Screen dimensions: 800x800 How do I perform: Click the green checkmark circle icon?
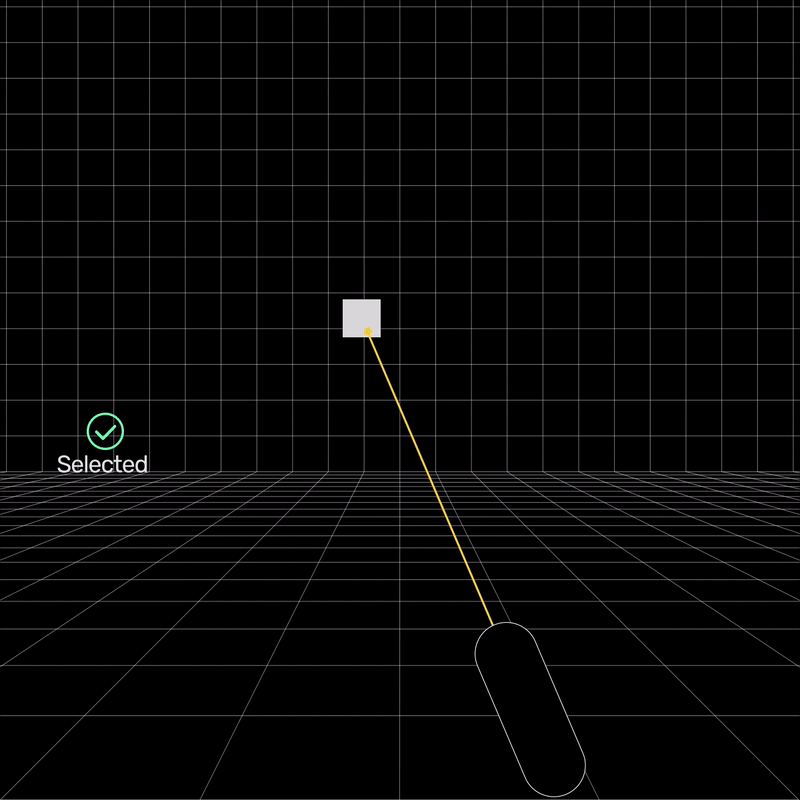(105, 431)
